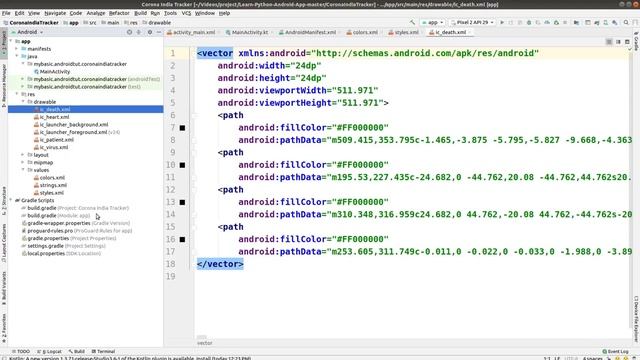
Task: Open the Search Everywhere magnifier icon
Action: [626, 22]
